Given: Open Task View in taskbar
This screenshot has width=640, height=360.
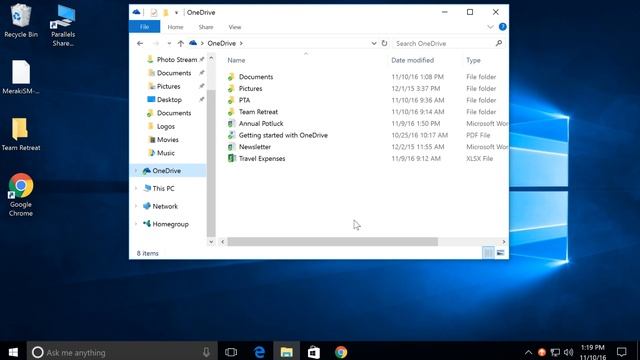Looking at the screenshot, I should (231, 352).
